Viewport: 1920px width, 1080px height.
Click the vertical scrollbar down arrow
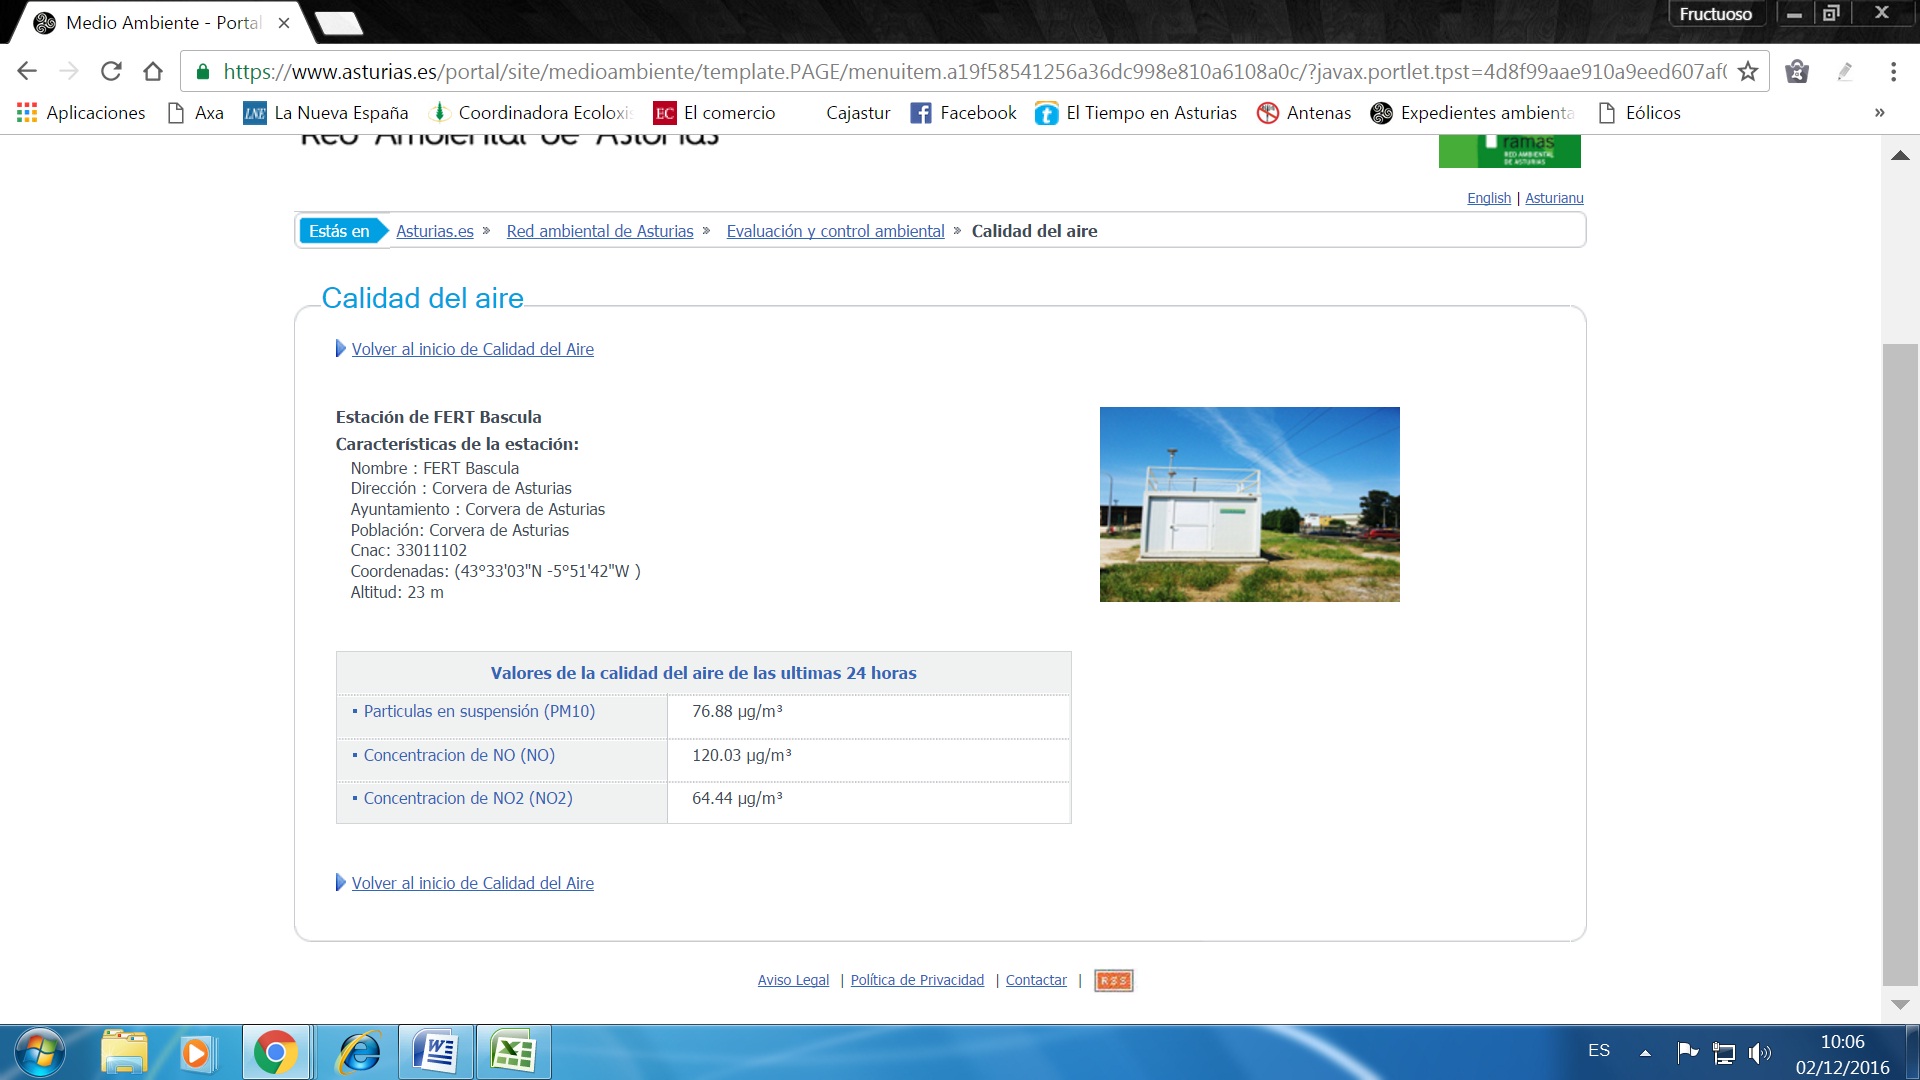click(x=1900, y=1004)
